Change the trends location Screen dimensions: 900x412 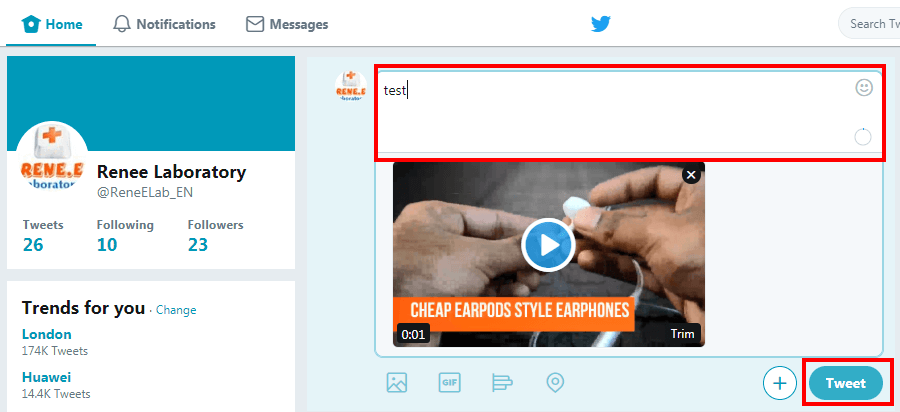tap(176, 310)
